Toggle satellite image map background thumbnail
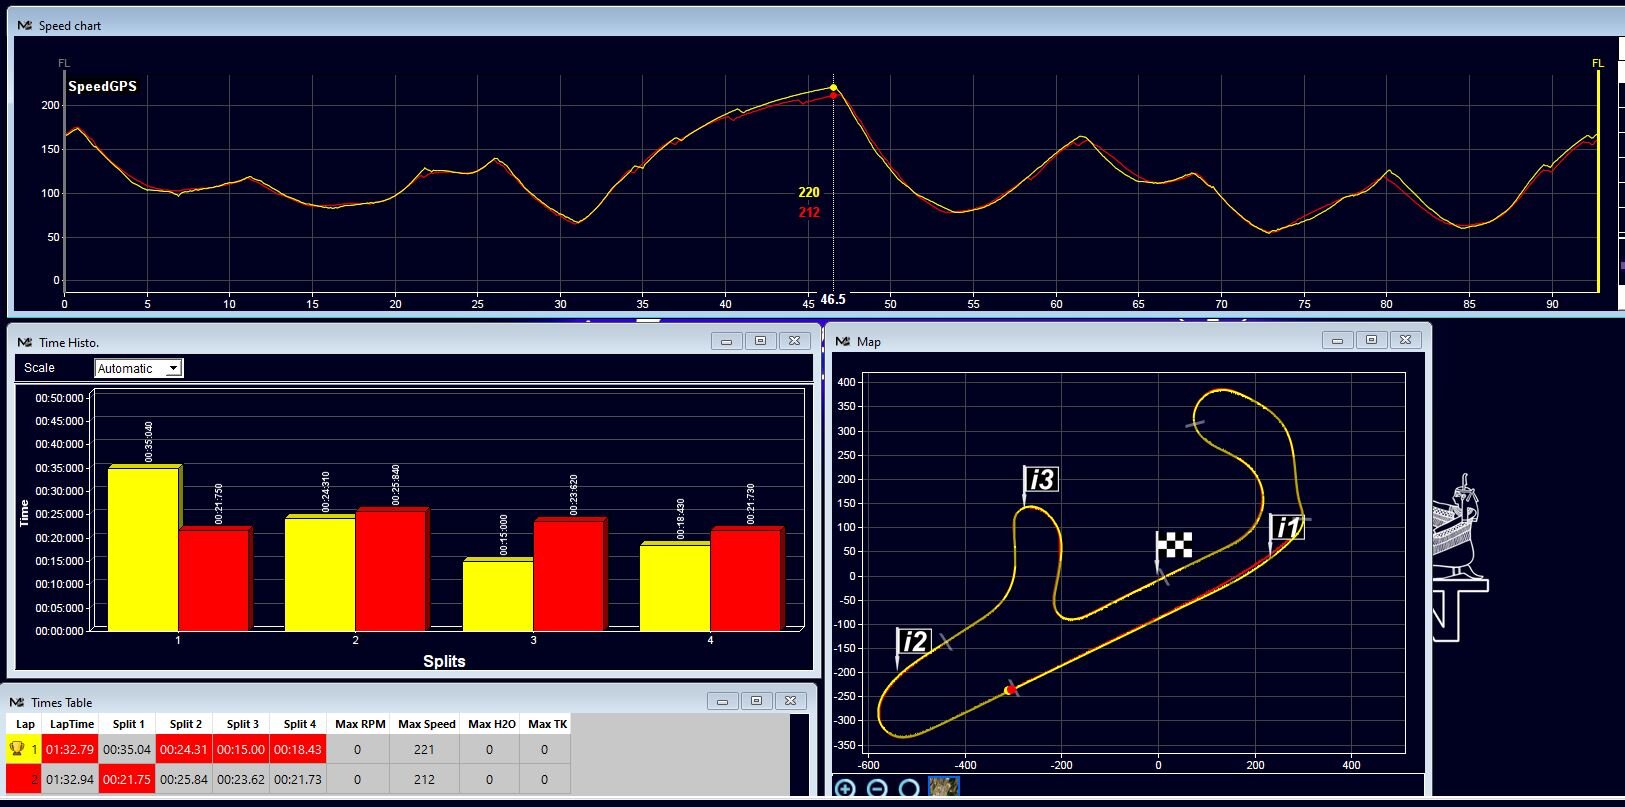Image resolution: width=1625 pixels, height=807 pixels. pyautogui.click(x=943, y=788)
